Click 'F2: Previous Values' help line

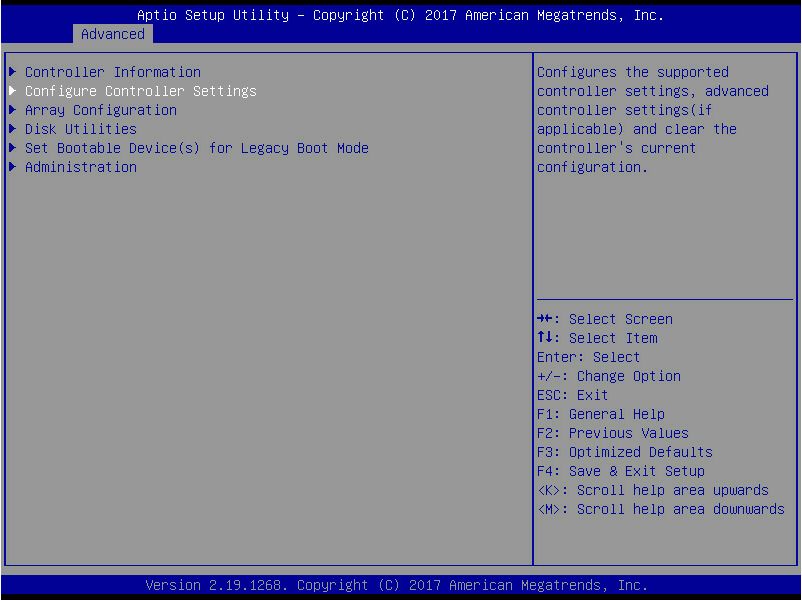(x=613, y=433)
